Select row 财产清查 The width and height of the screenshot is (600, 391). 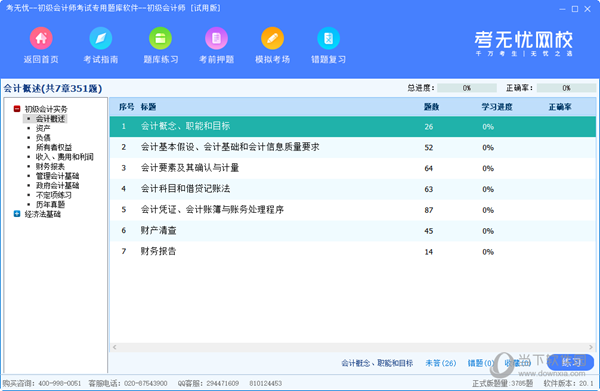[x=352, y=231]
